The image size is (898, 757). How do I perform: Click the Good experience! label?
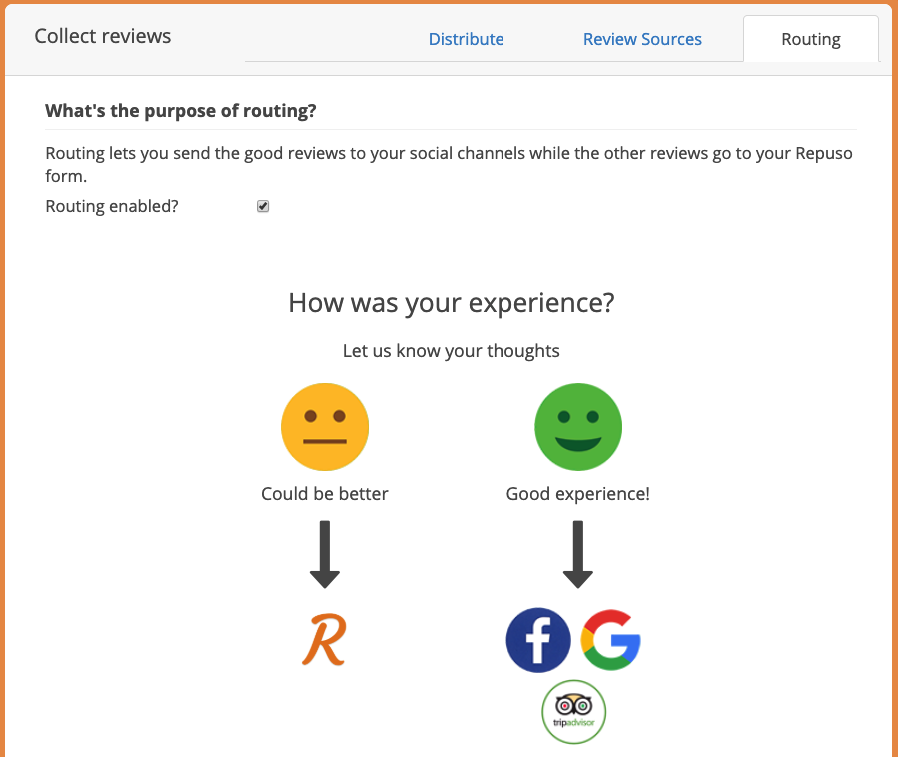coord(578,494)
